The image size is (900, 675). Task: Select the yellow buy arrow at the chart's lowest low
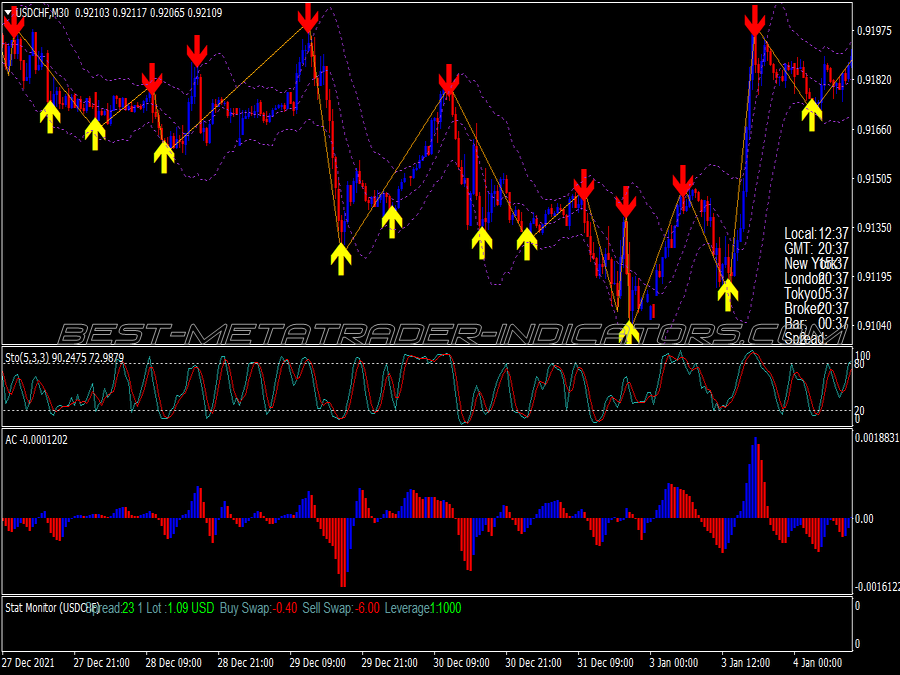[x=629, y=332]
